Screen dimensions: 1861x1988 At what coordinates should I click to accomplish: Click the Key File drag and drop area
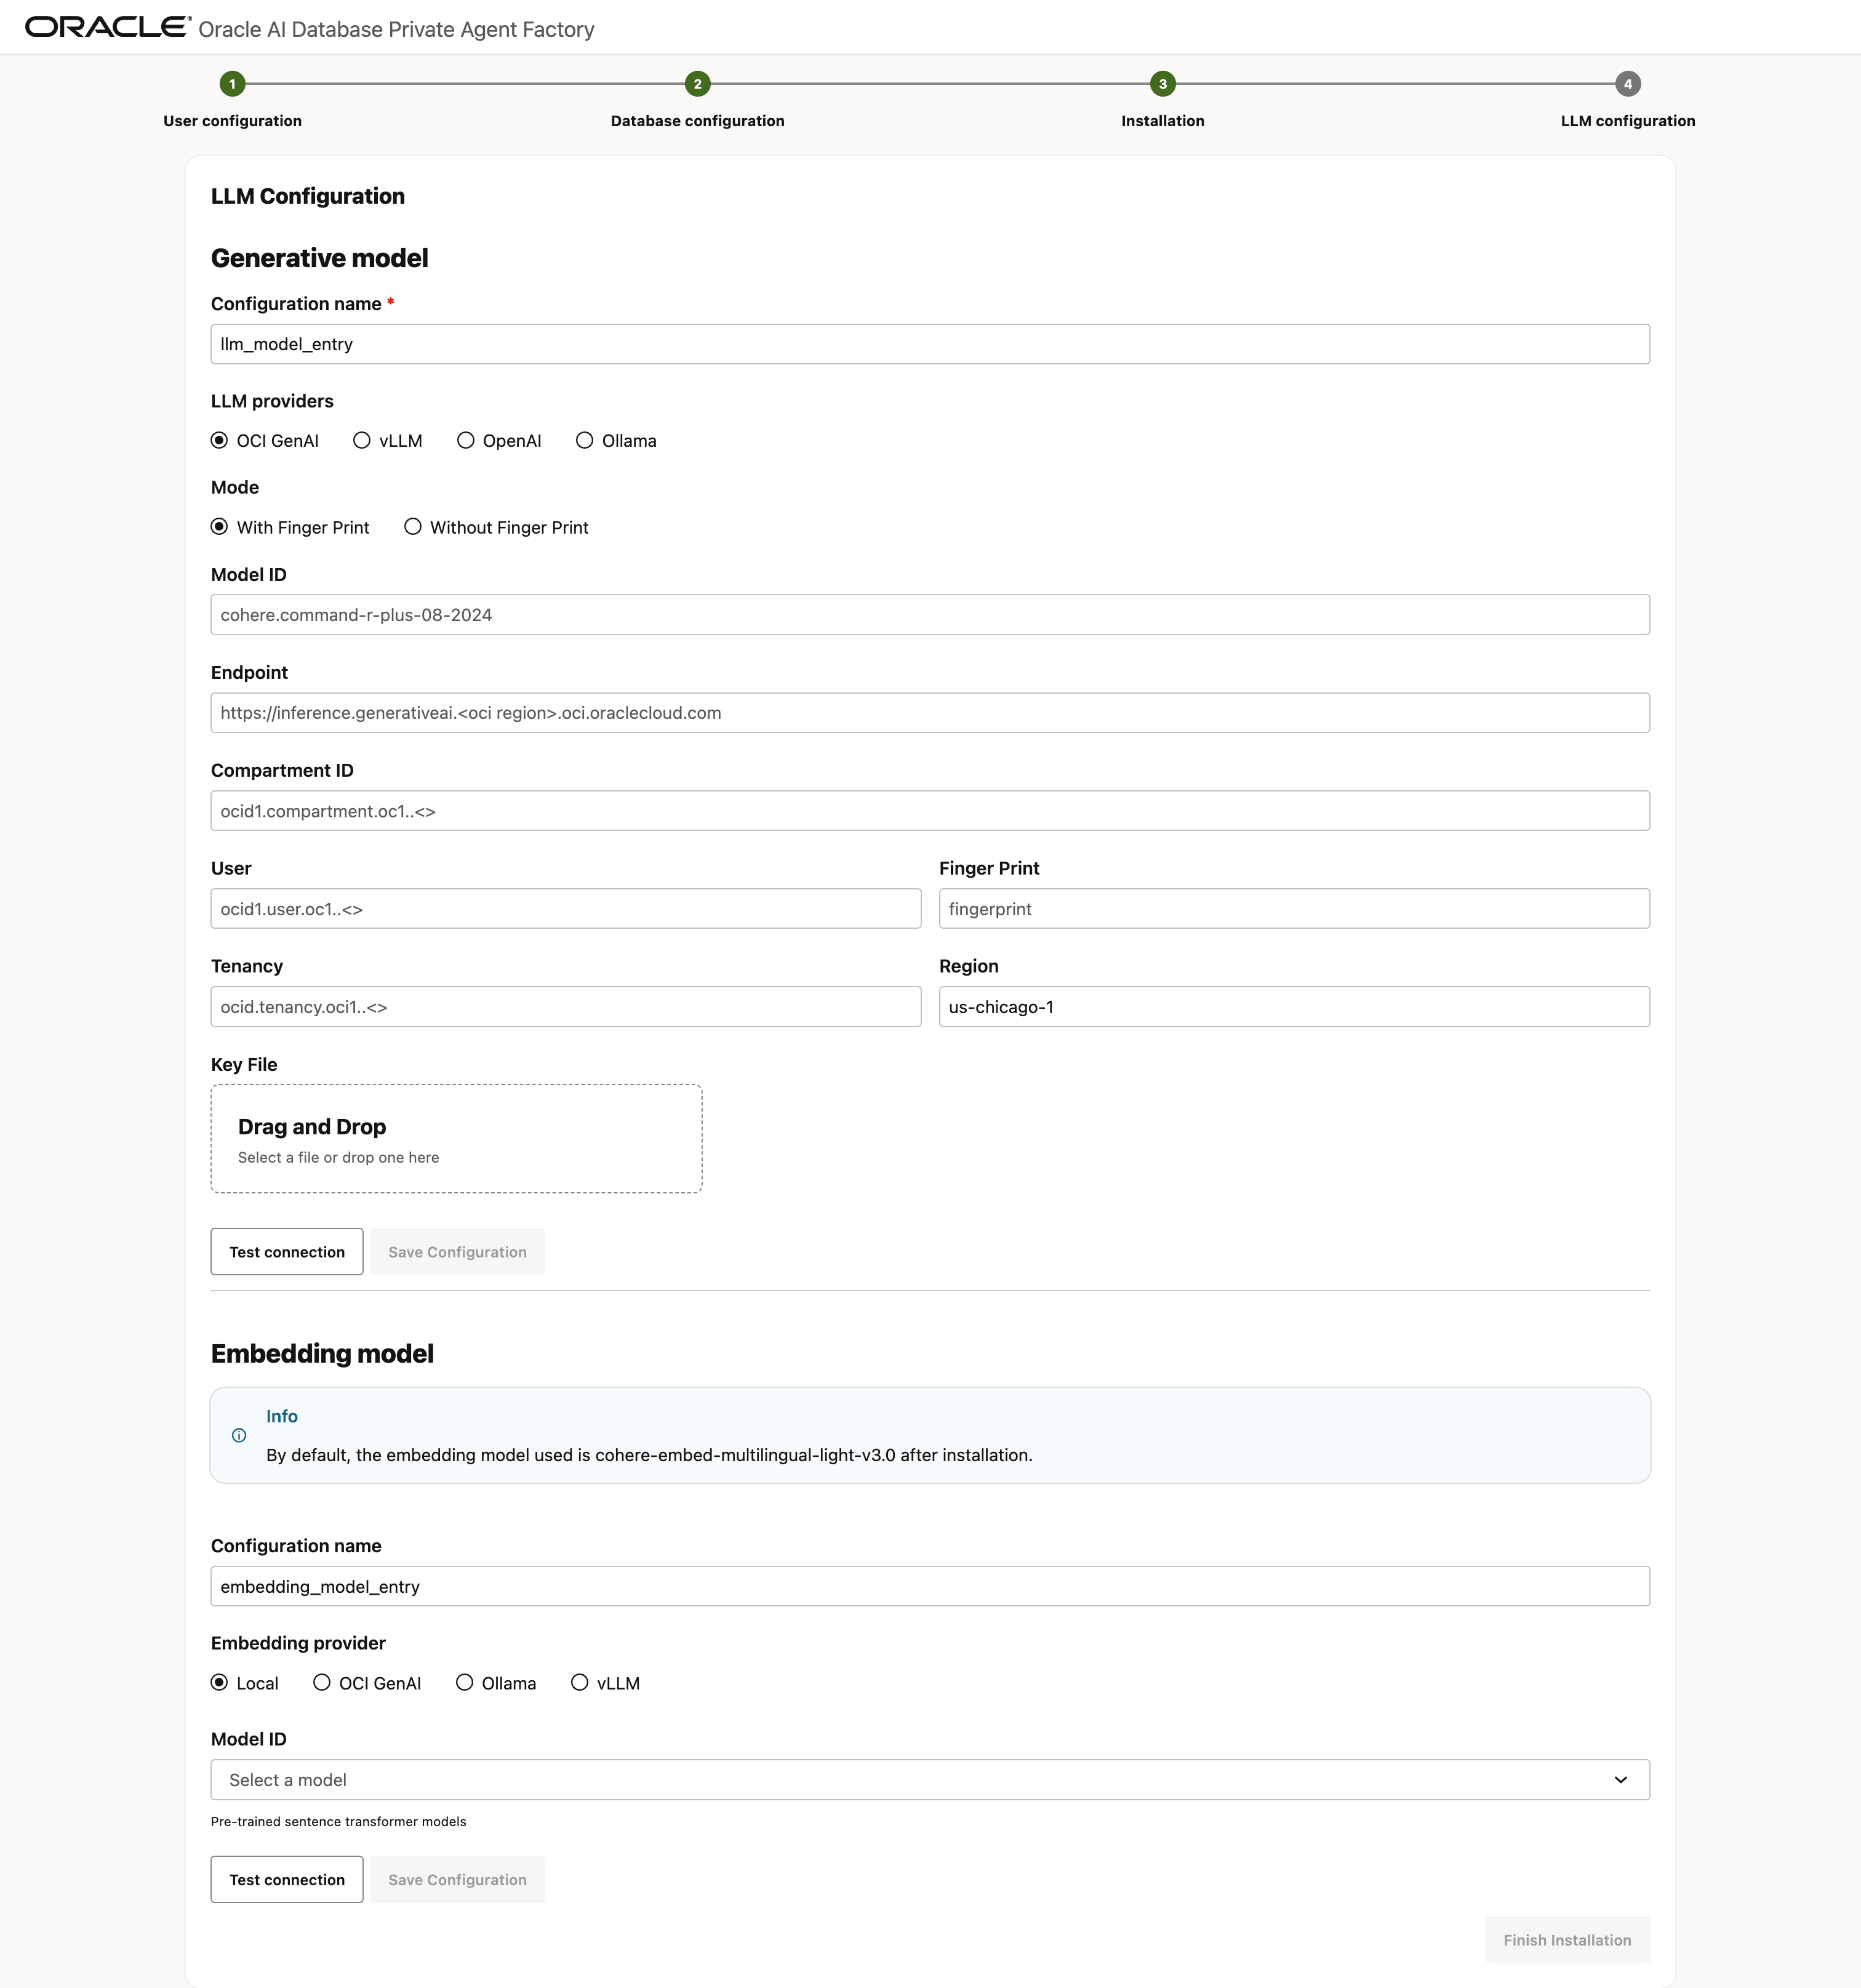click(x=456, y=1139)
